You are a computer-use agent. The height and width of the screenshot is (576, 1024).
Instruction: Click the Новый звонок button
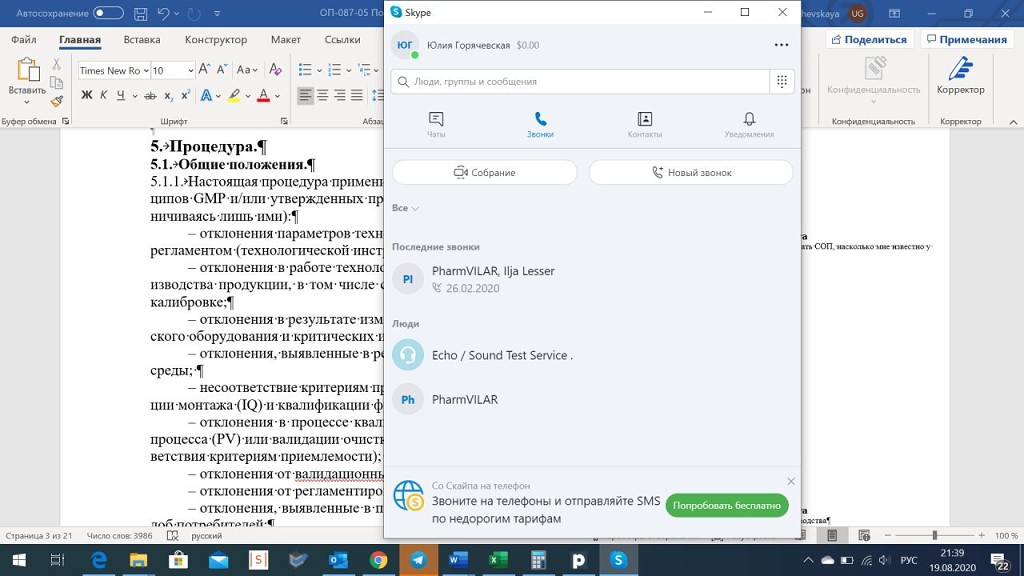[691, 172]
